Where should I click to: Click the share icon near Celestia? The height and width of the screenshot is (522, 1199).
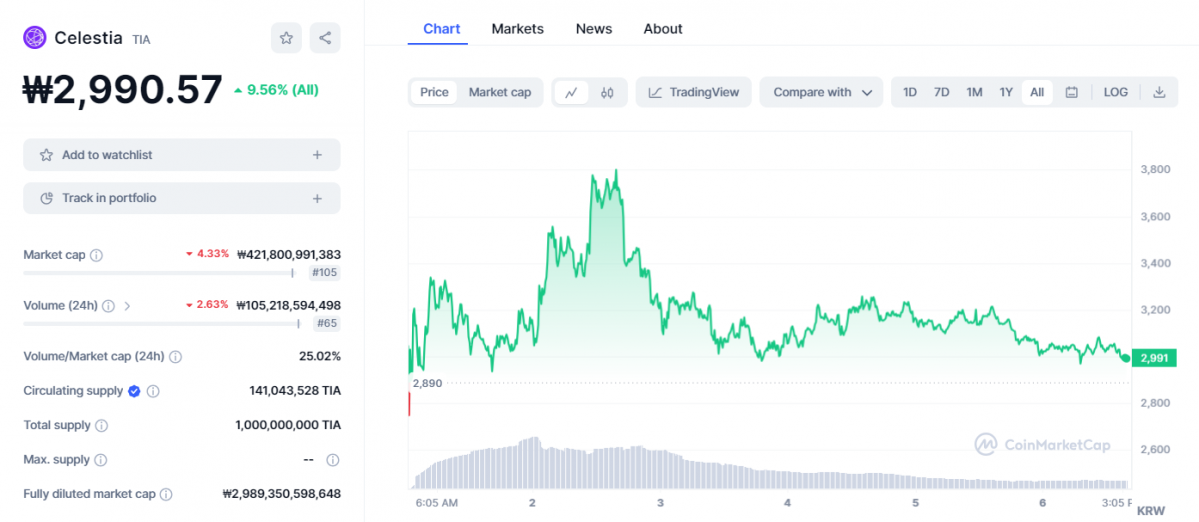[325, 38]
